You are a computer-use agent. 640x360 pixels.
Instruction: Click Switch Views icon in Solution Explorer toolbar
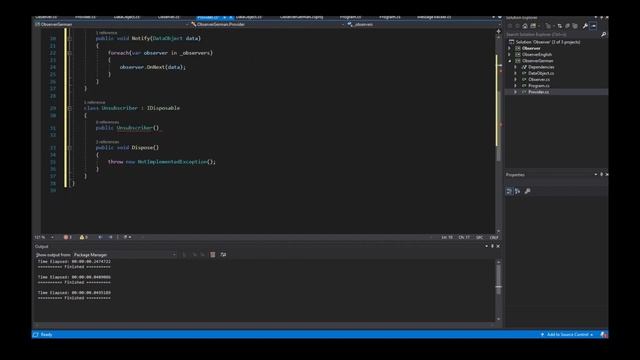(x=533, y=26)
